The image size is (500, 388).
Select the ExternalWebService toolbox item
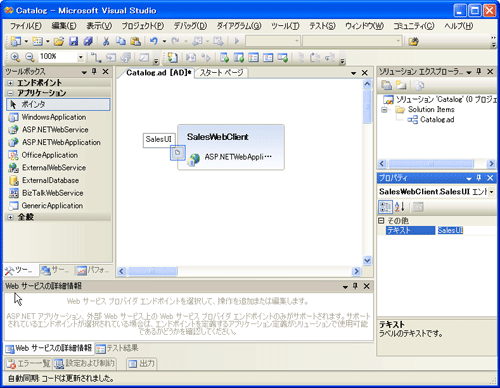[58, 168]
